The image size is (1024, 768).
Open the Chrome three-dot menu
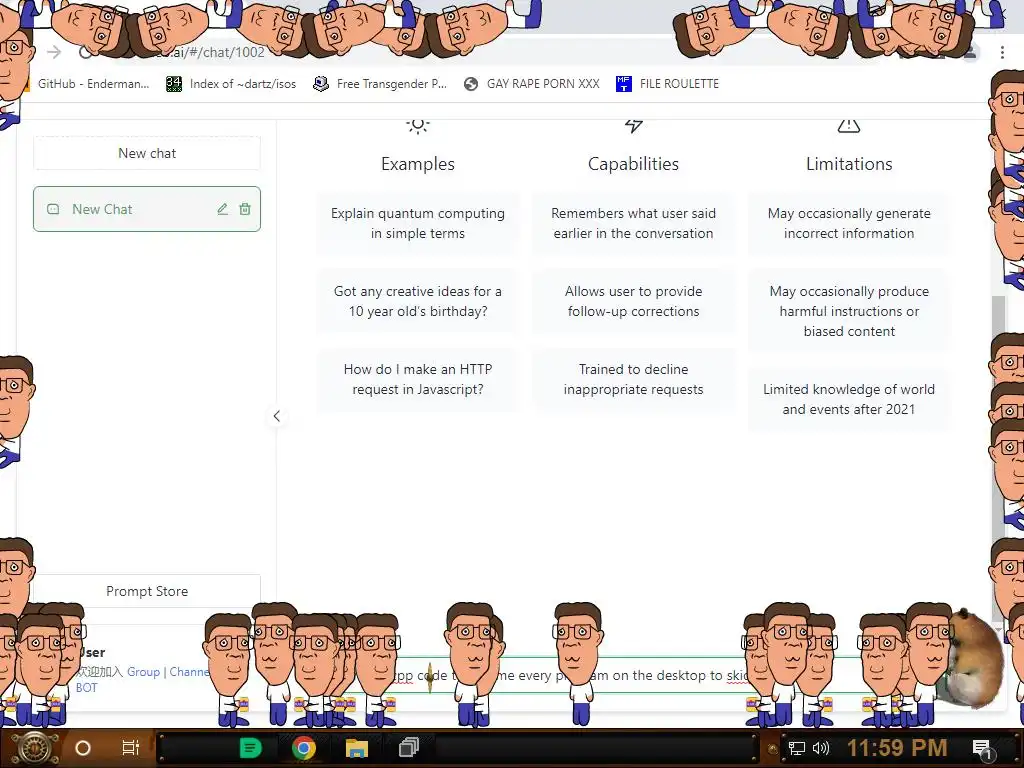[x=1002, y=52]
